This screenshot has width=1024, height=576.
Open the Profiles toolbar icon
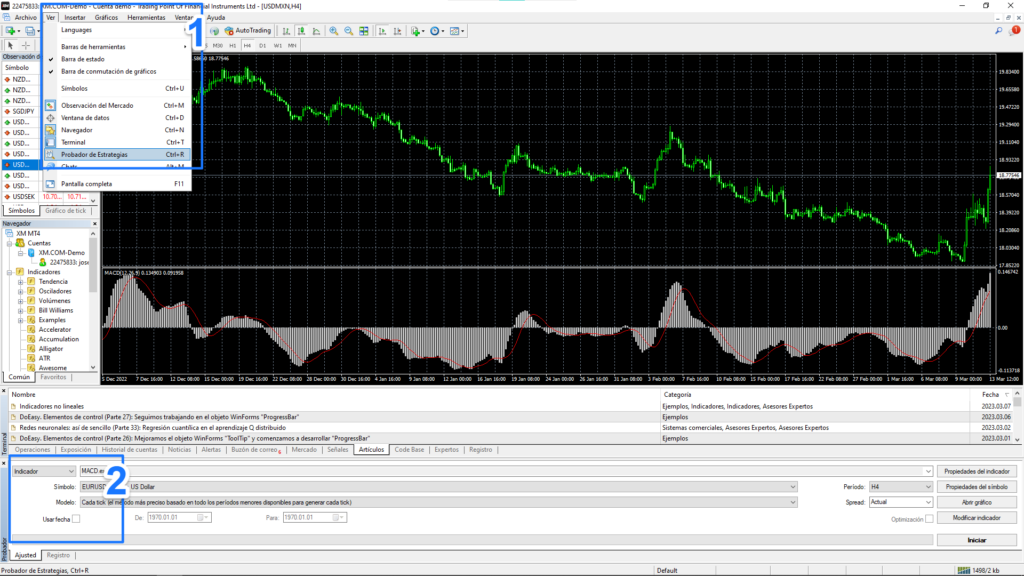pyautogui.click(x=30, y=31)
